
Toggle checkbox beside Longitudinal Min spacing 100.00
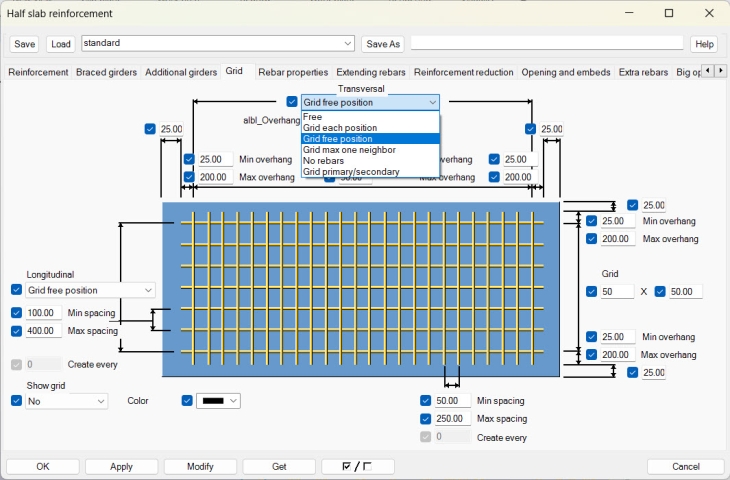16,313
